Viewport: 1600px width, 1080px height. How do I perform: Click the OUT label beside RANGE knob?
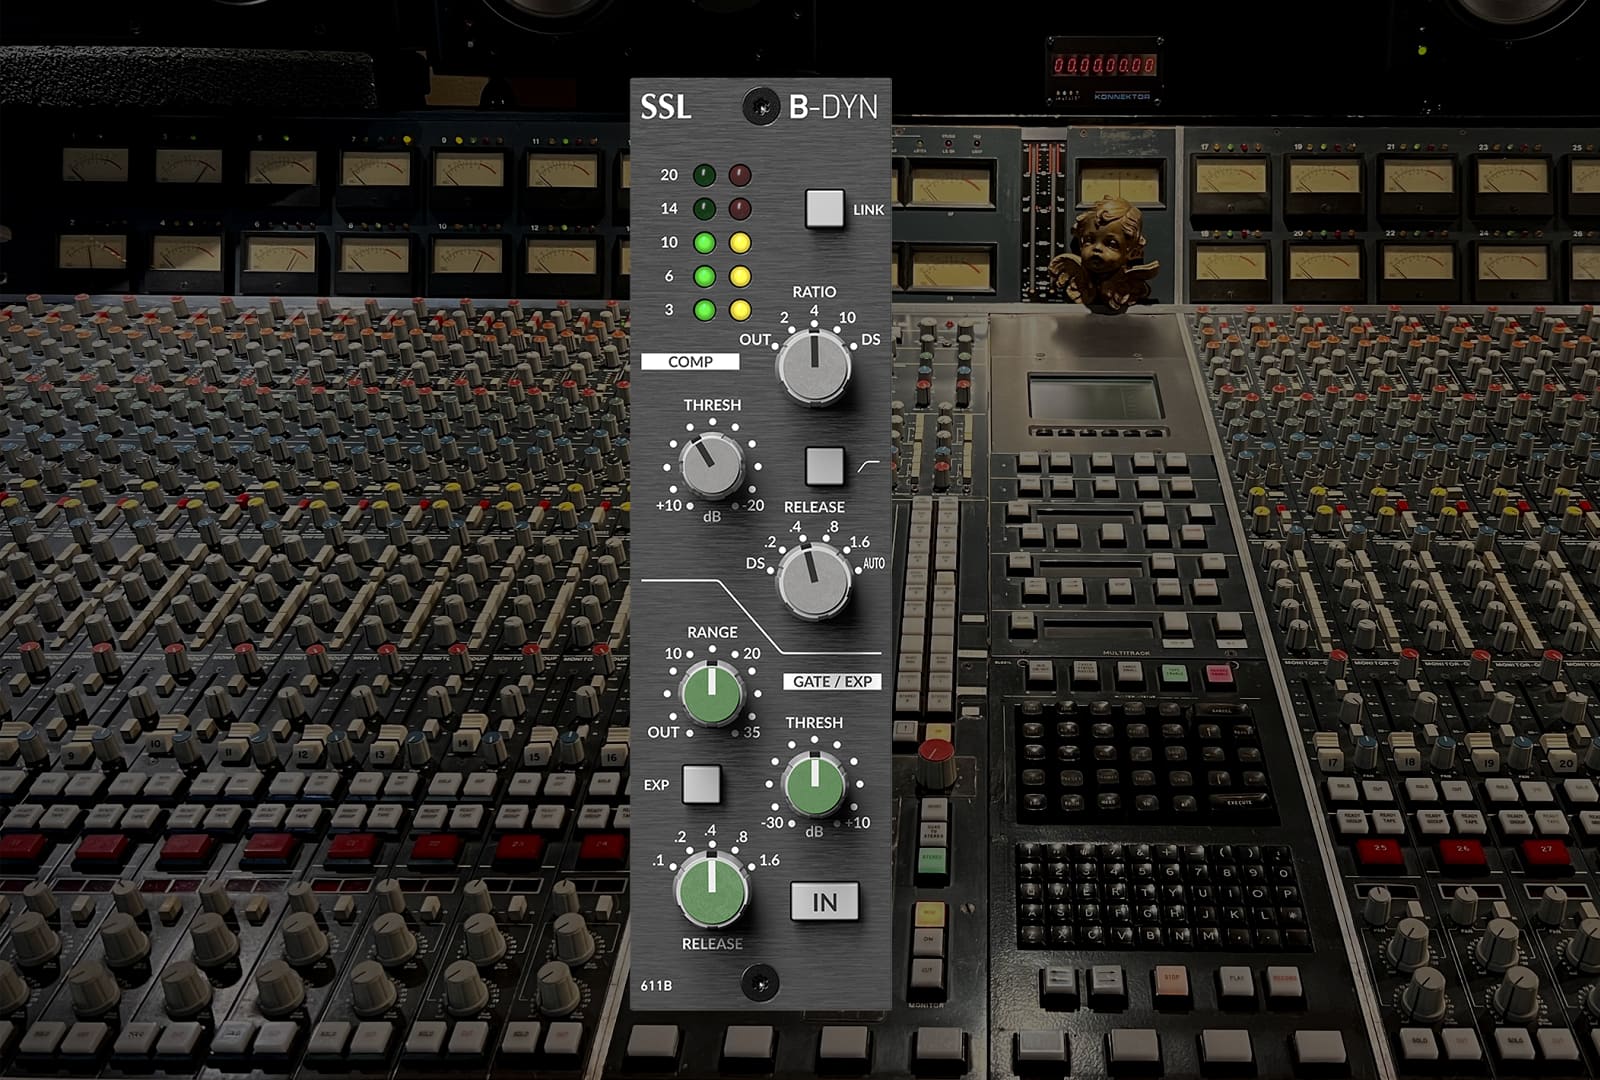[664, 732]
